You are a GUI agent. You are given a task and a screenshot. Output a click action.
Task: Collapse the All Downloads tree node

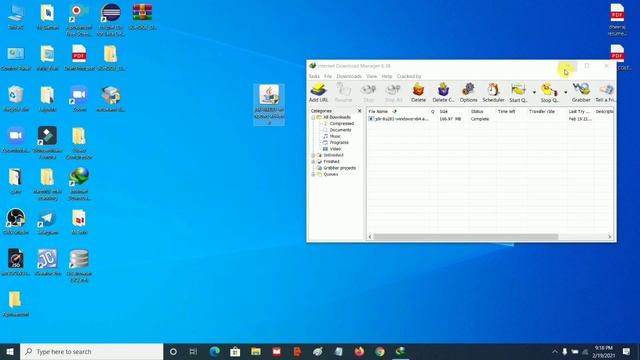click(313, 118)
